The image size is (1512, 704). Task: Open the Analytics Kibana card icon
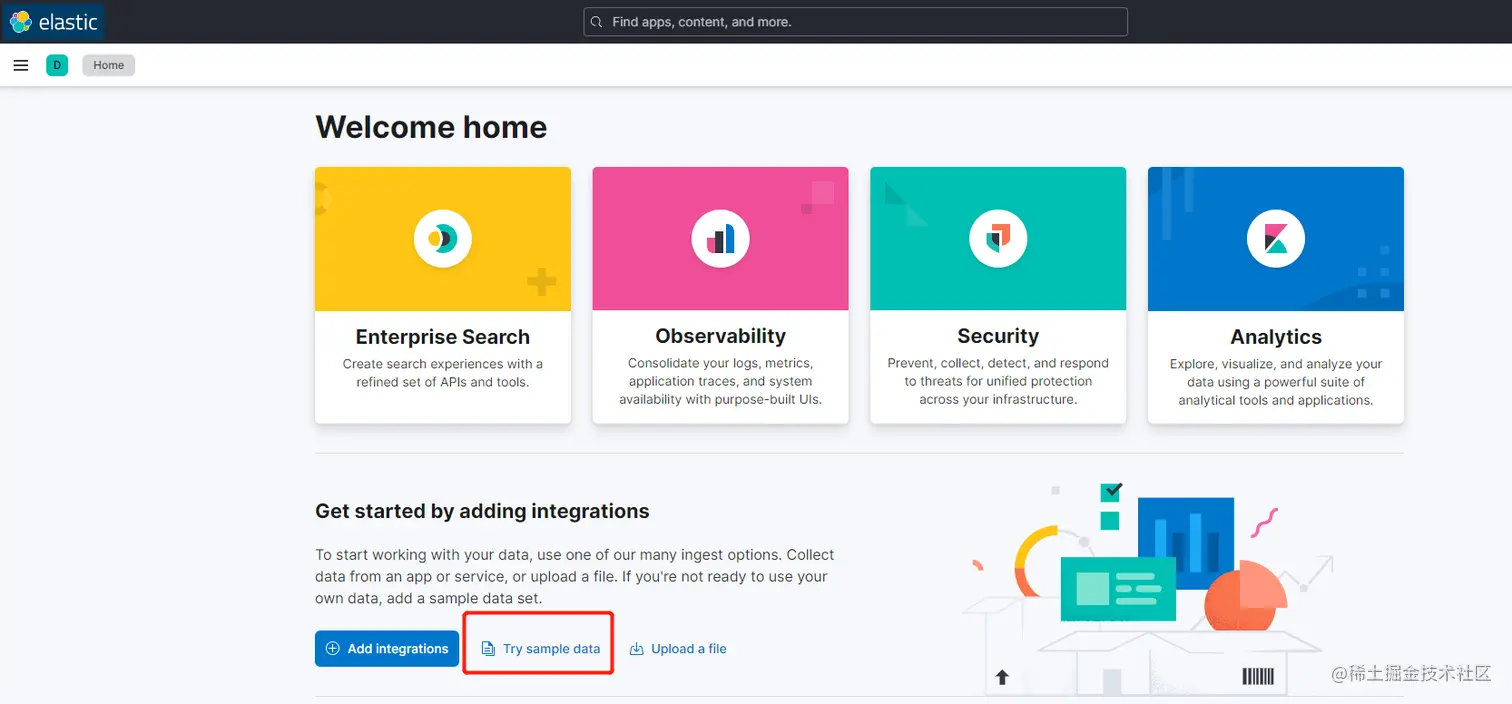point(1276,238)
